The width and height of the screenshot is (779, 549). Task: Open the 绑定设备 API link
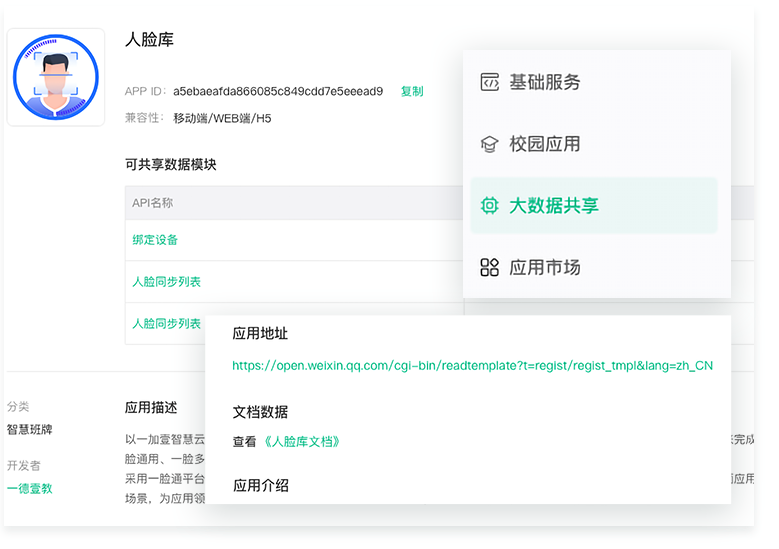click(x=155, y=240)
